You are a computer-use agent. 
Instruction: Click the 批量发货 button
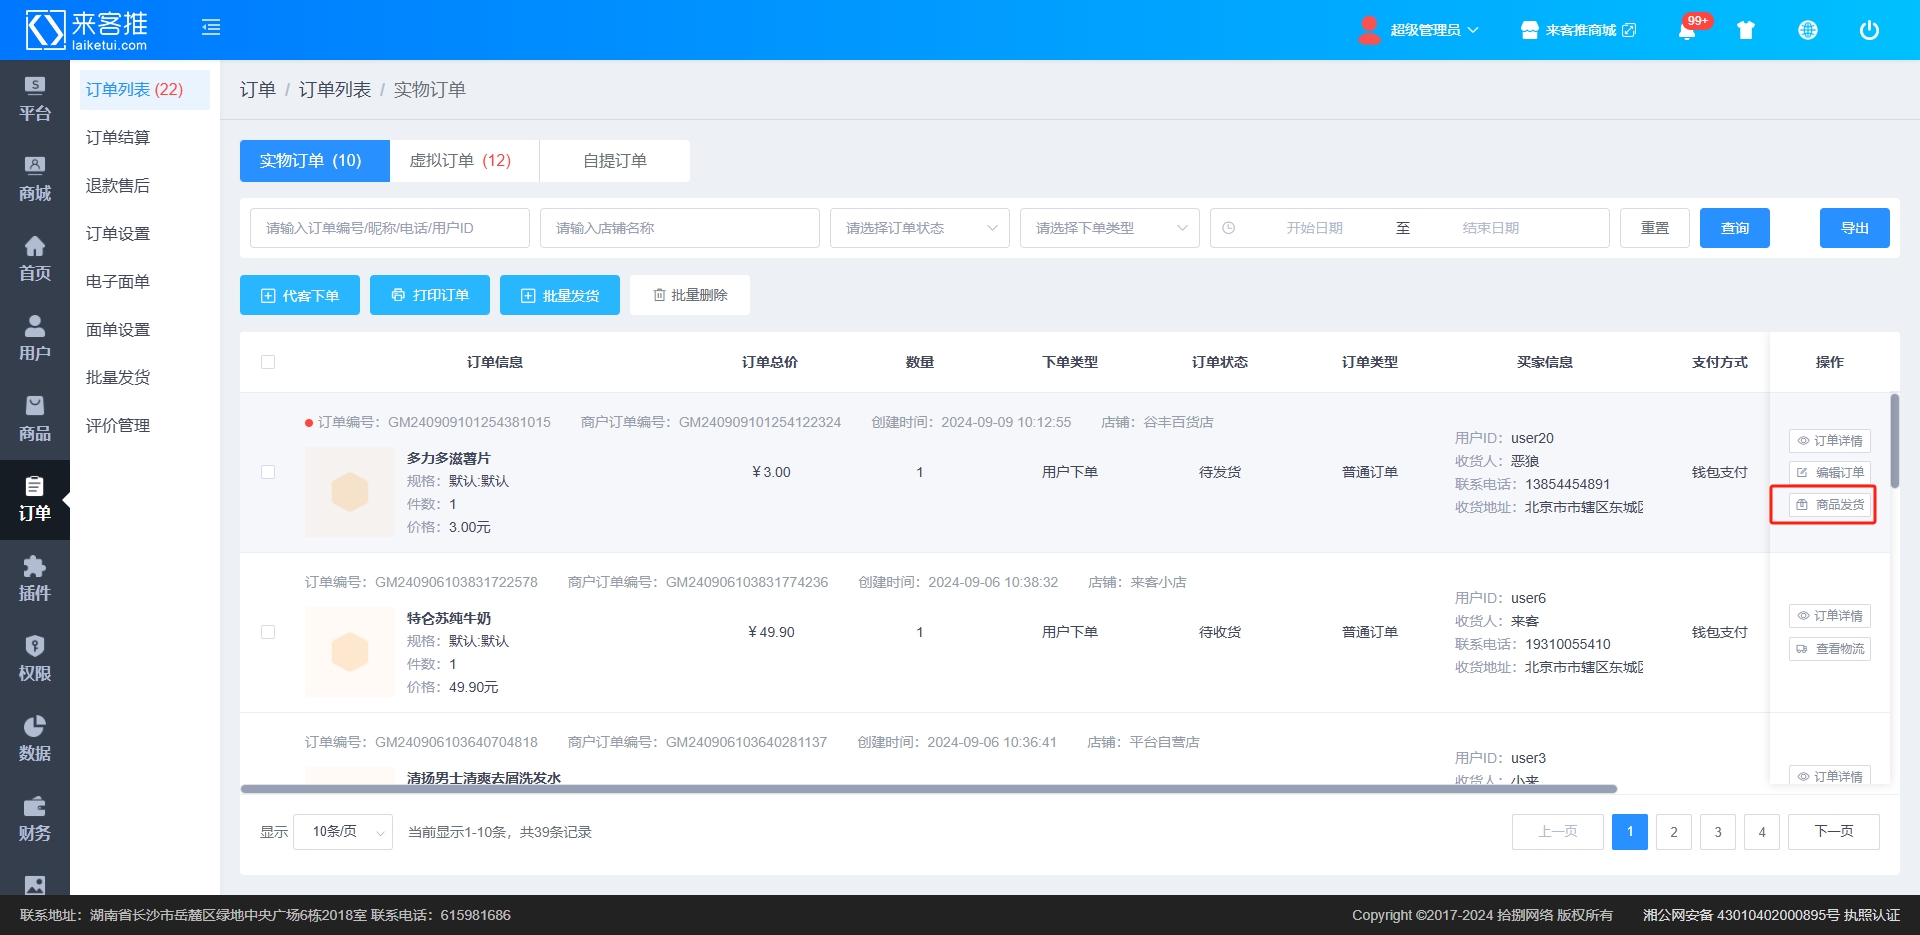click(559, 295)
